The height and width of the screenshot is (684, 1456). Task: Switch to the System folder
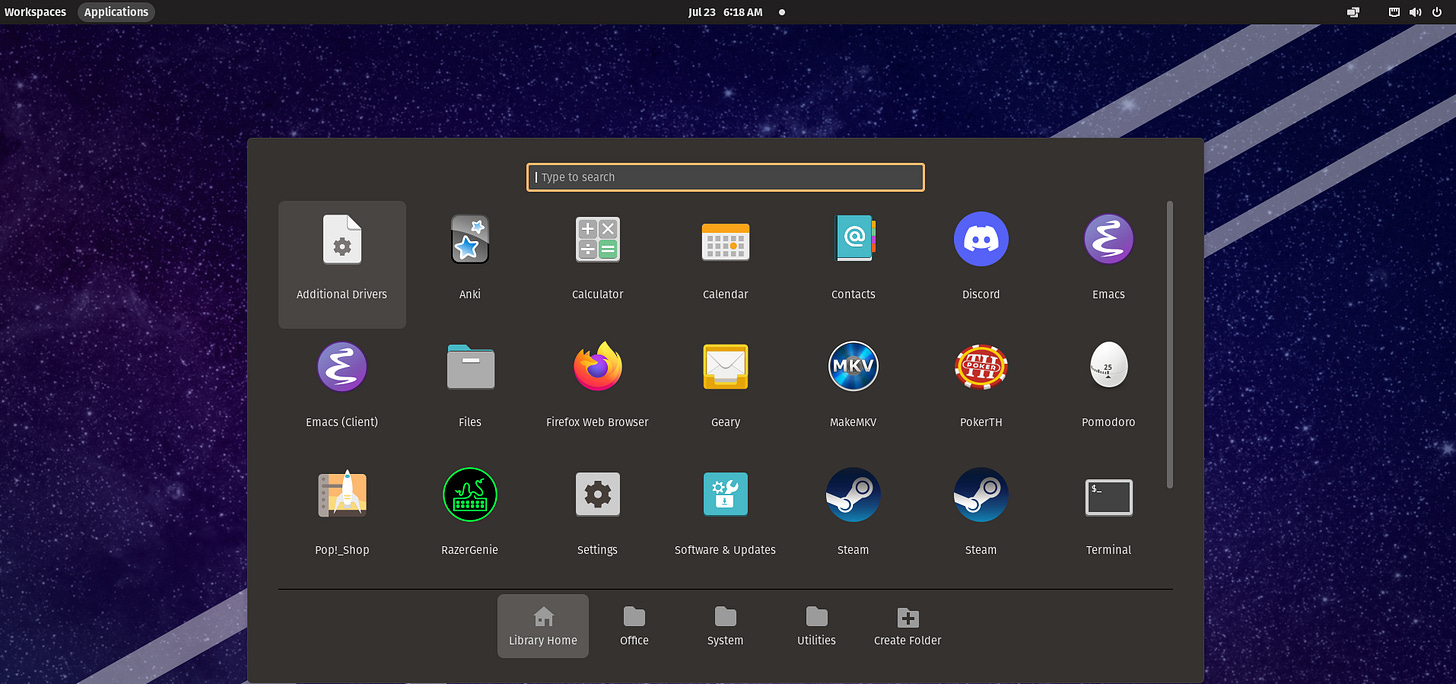coord(725,626)
